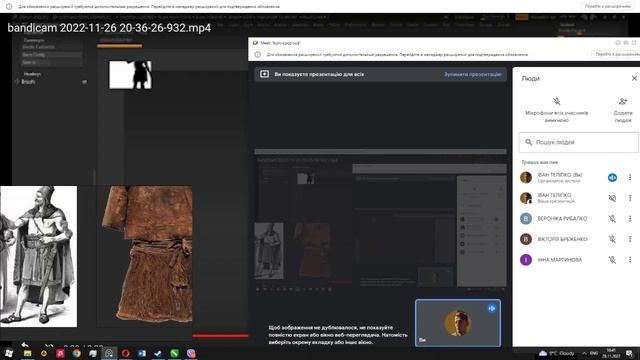Click the Додати людей add-person icon
The image size is (640, 360).
(x=622, y=101)
